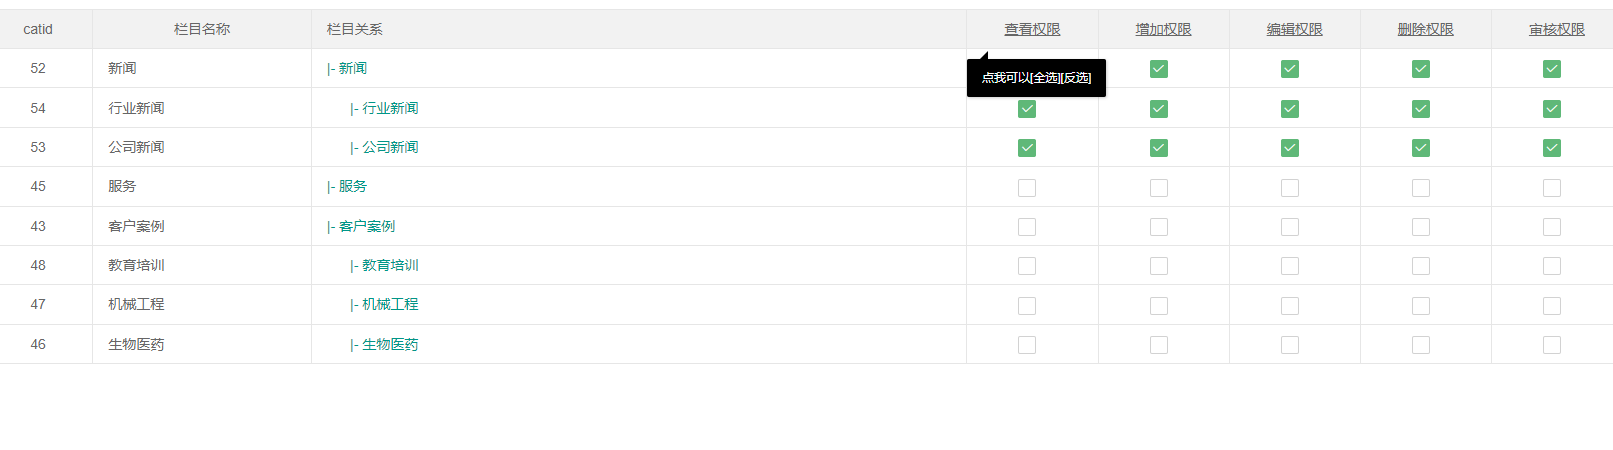Click the 编辑权限 column header
Image resolution: width=1613 pixels, height=450 pixels.
[x=1294, y=29]
